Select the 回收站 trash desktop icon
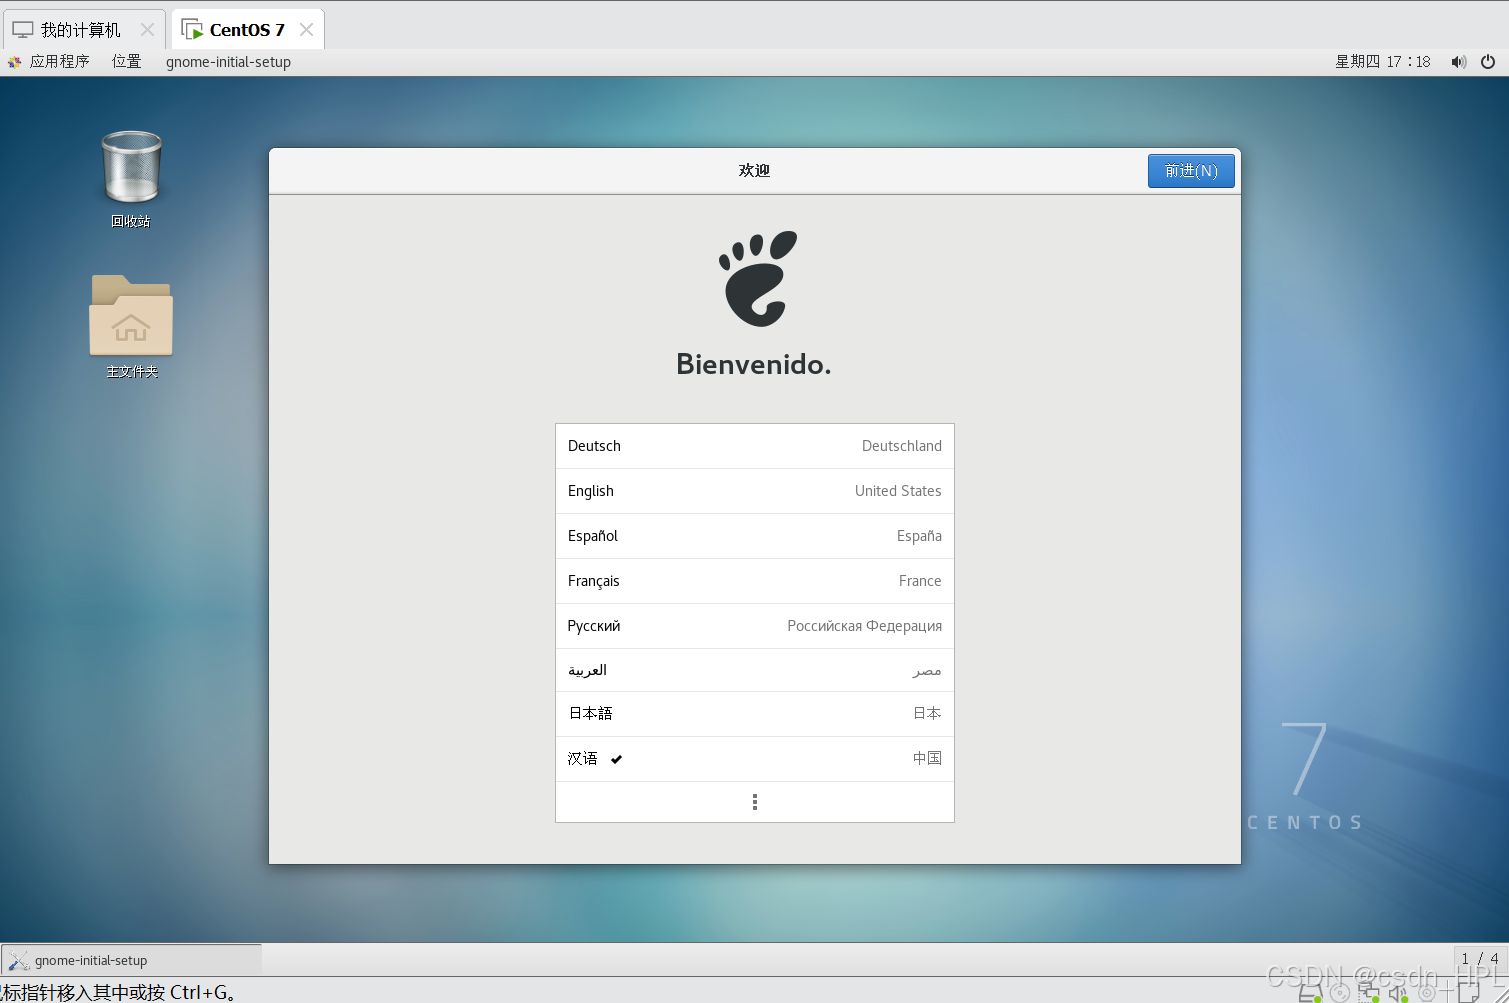 pyautogui.click(x=131, y=179)
